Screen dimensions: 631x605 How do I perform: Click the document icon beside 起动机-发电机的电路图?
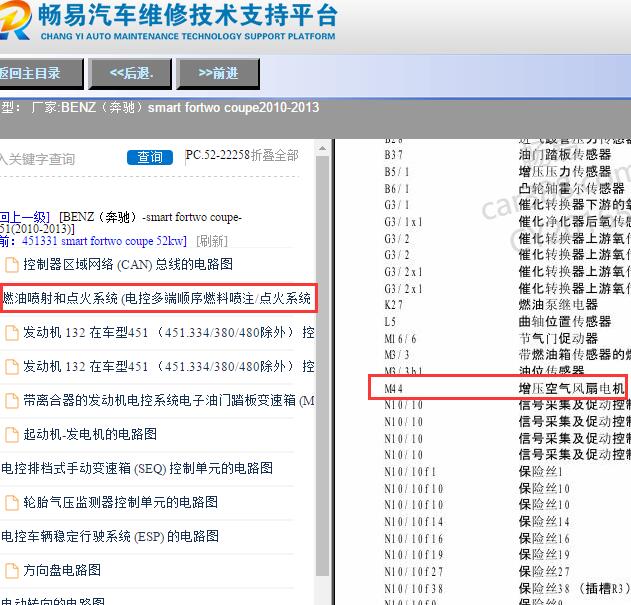tap(11, 435)
